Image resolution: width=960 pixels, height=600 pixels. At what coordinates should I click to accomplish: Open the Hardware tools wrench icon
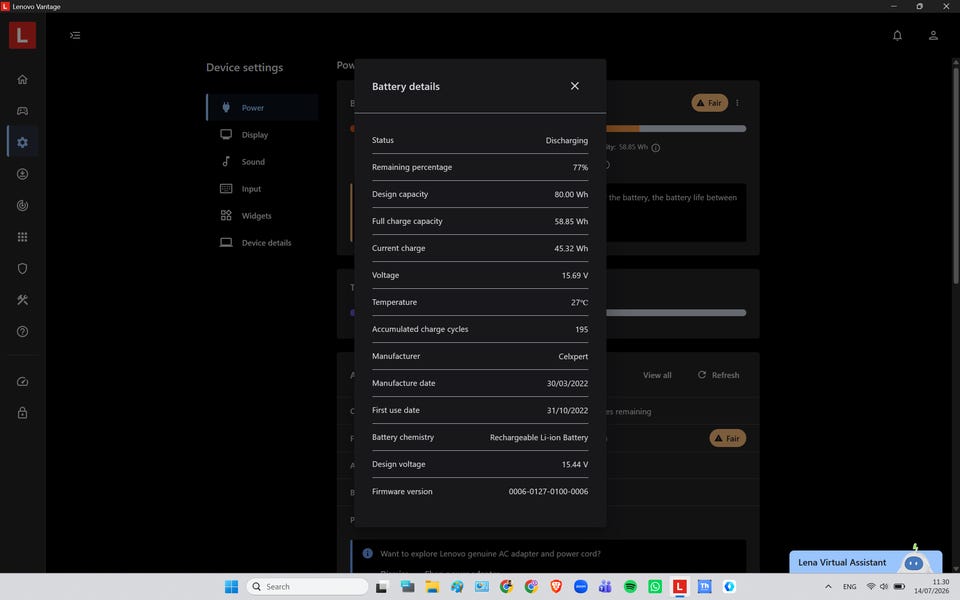[23, 300]
